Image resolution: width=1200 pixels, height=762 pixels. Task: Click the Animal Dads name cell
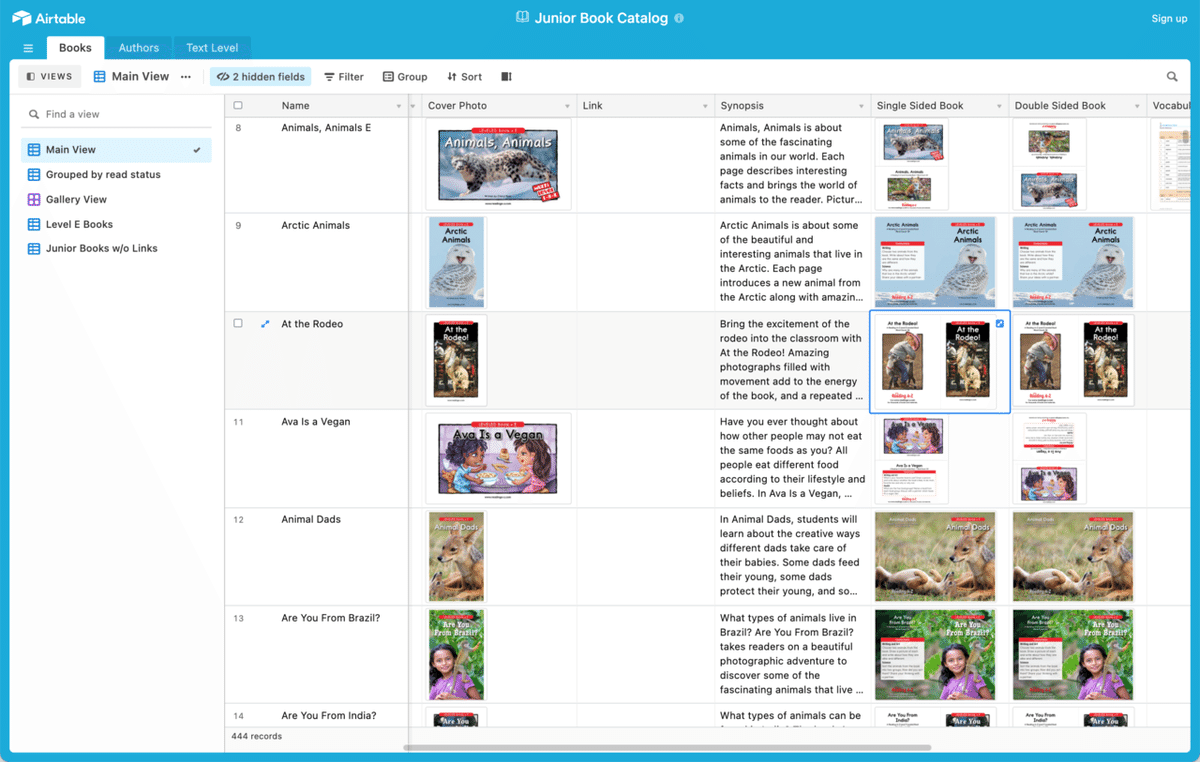click(x=311, y=520)
